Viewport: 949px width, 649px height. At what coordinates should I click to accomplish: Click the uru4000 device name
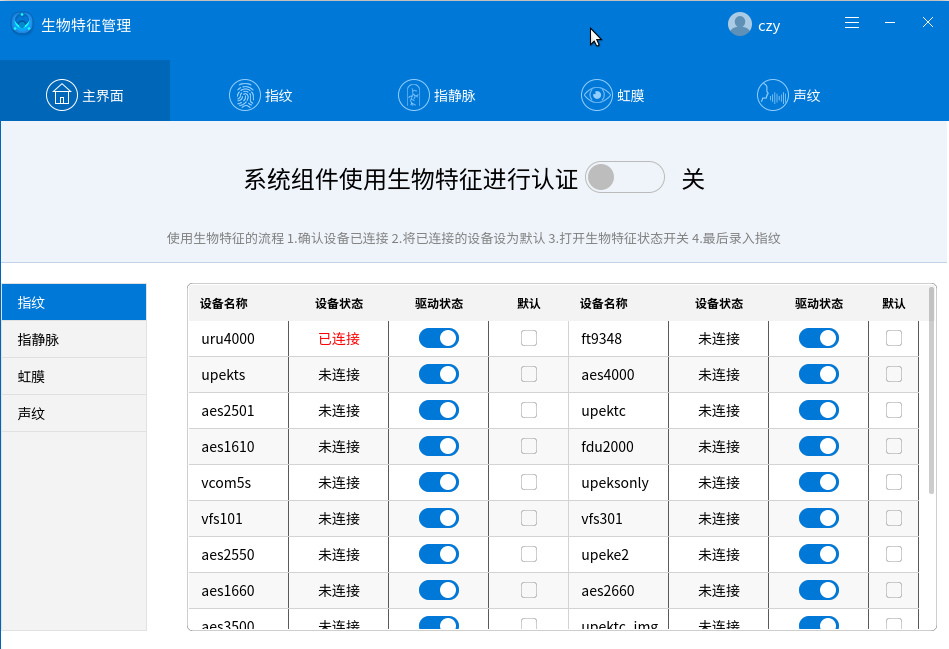[228, 338]
